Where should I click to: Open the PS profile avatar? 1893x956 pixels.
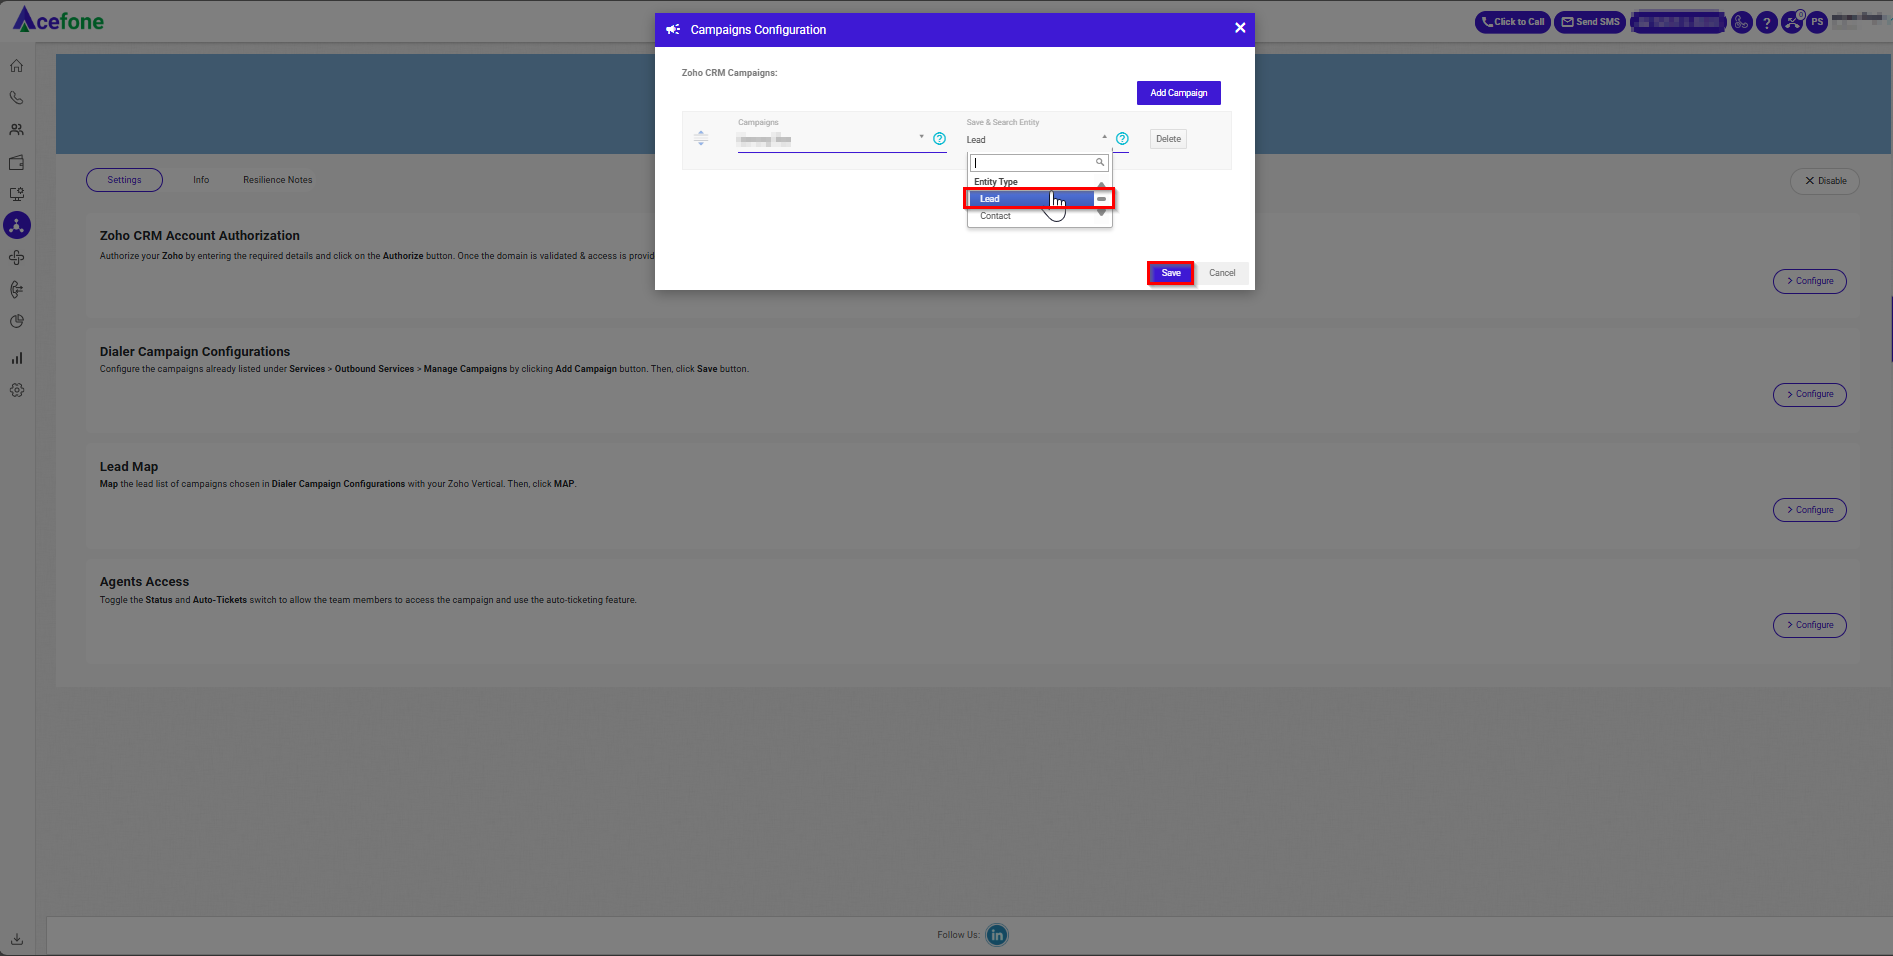point(1817,22)
